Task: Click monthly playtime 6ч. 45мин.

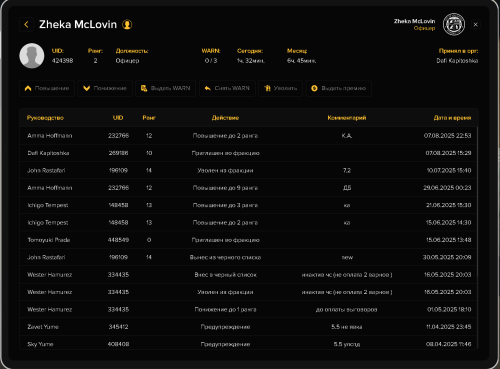Action: tap(301, 61)
